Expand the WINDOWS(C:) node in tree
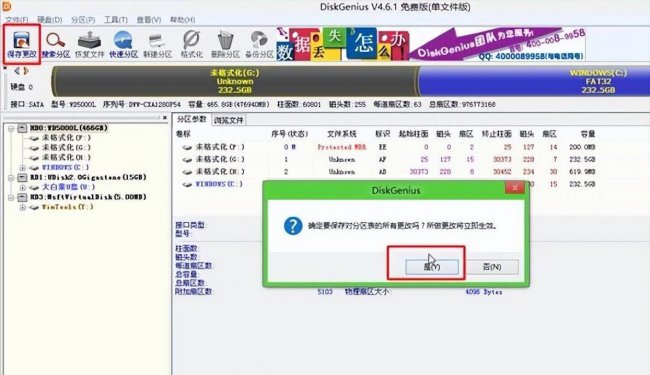The width and height of the screenshot is (650, 375). point(22,168)
